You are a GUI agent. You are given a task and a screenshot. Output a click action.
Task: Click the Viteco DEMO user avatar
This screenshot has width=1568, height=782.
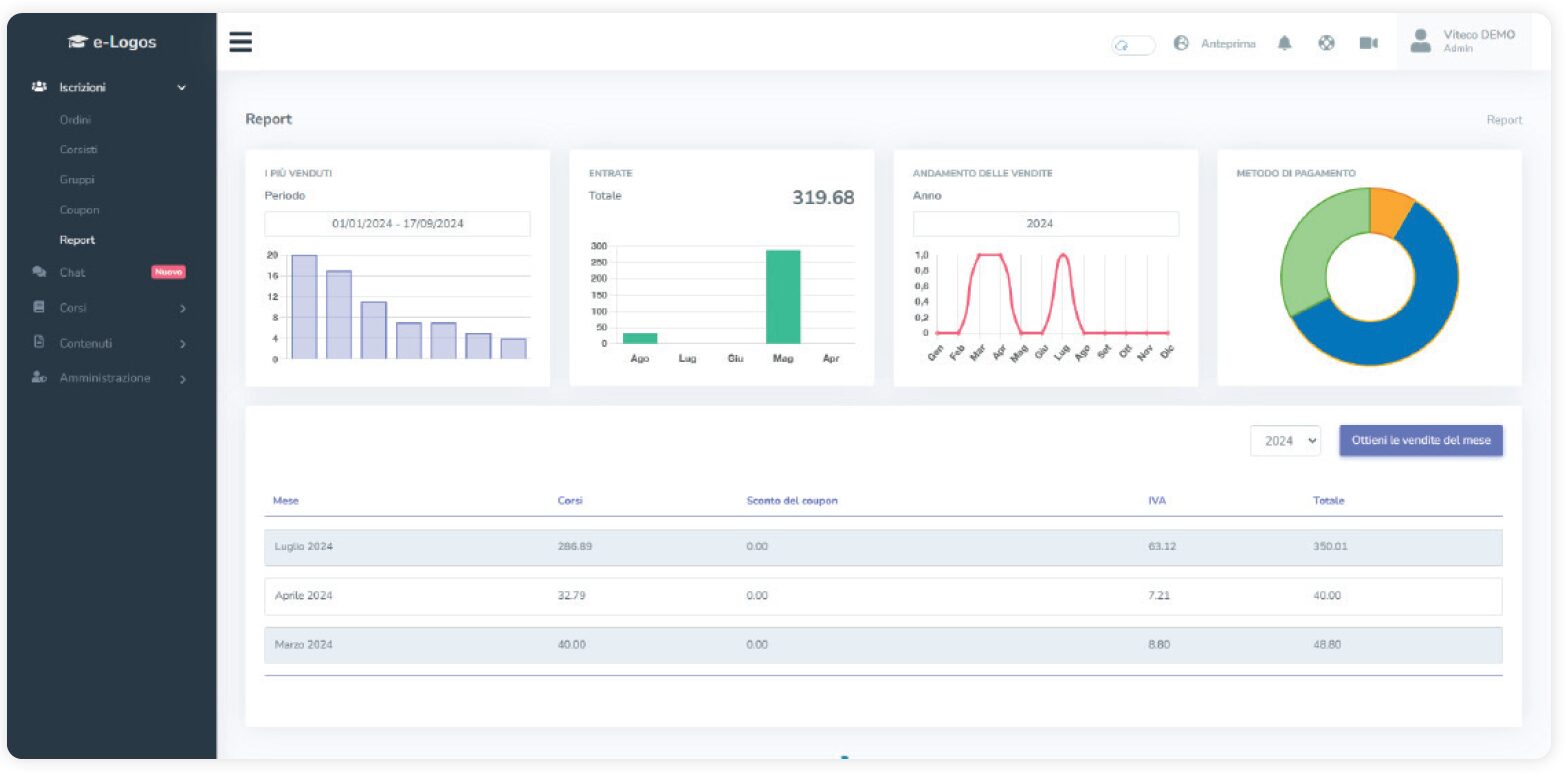[1420, 41]
